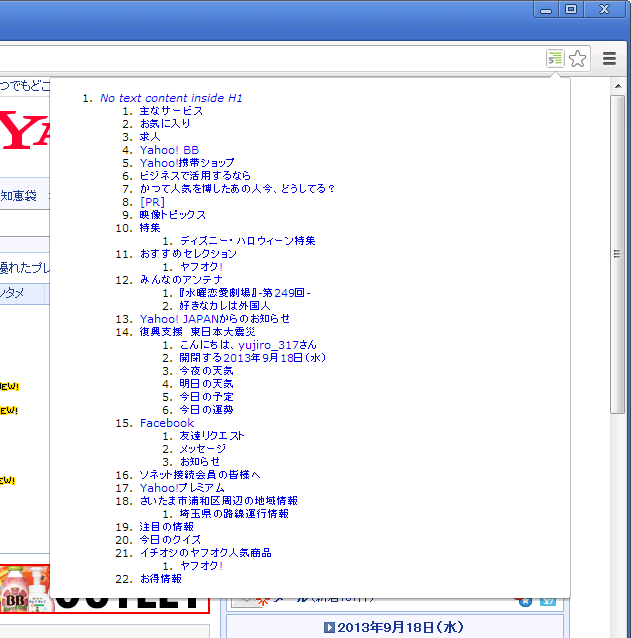Jump to こんにちは、yujiro_317さん subheading
631x638 pixels.
[248, 345]
